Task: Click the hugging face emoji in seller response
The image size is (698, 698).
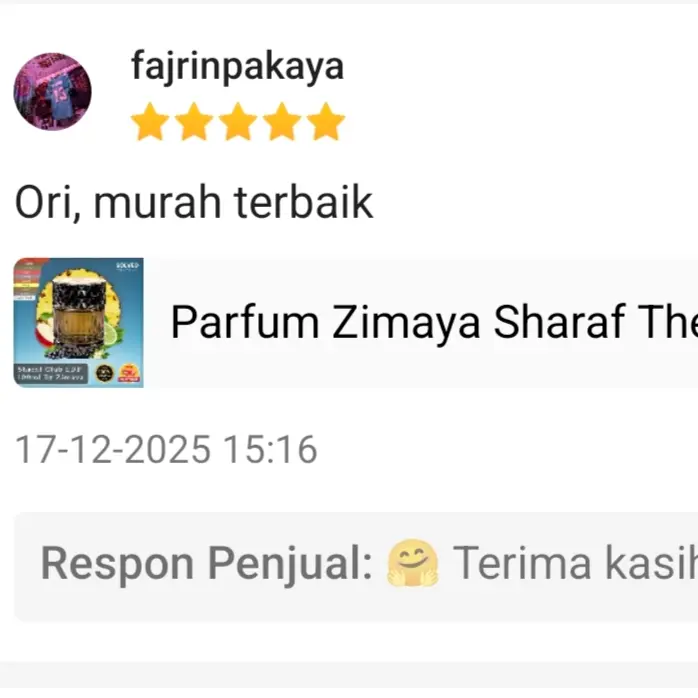Action: [413, 563]
